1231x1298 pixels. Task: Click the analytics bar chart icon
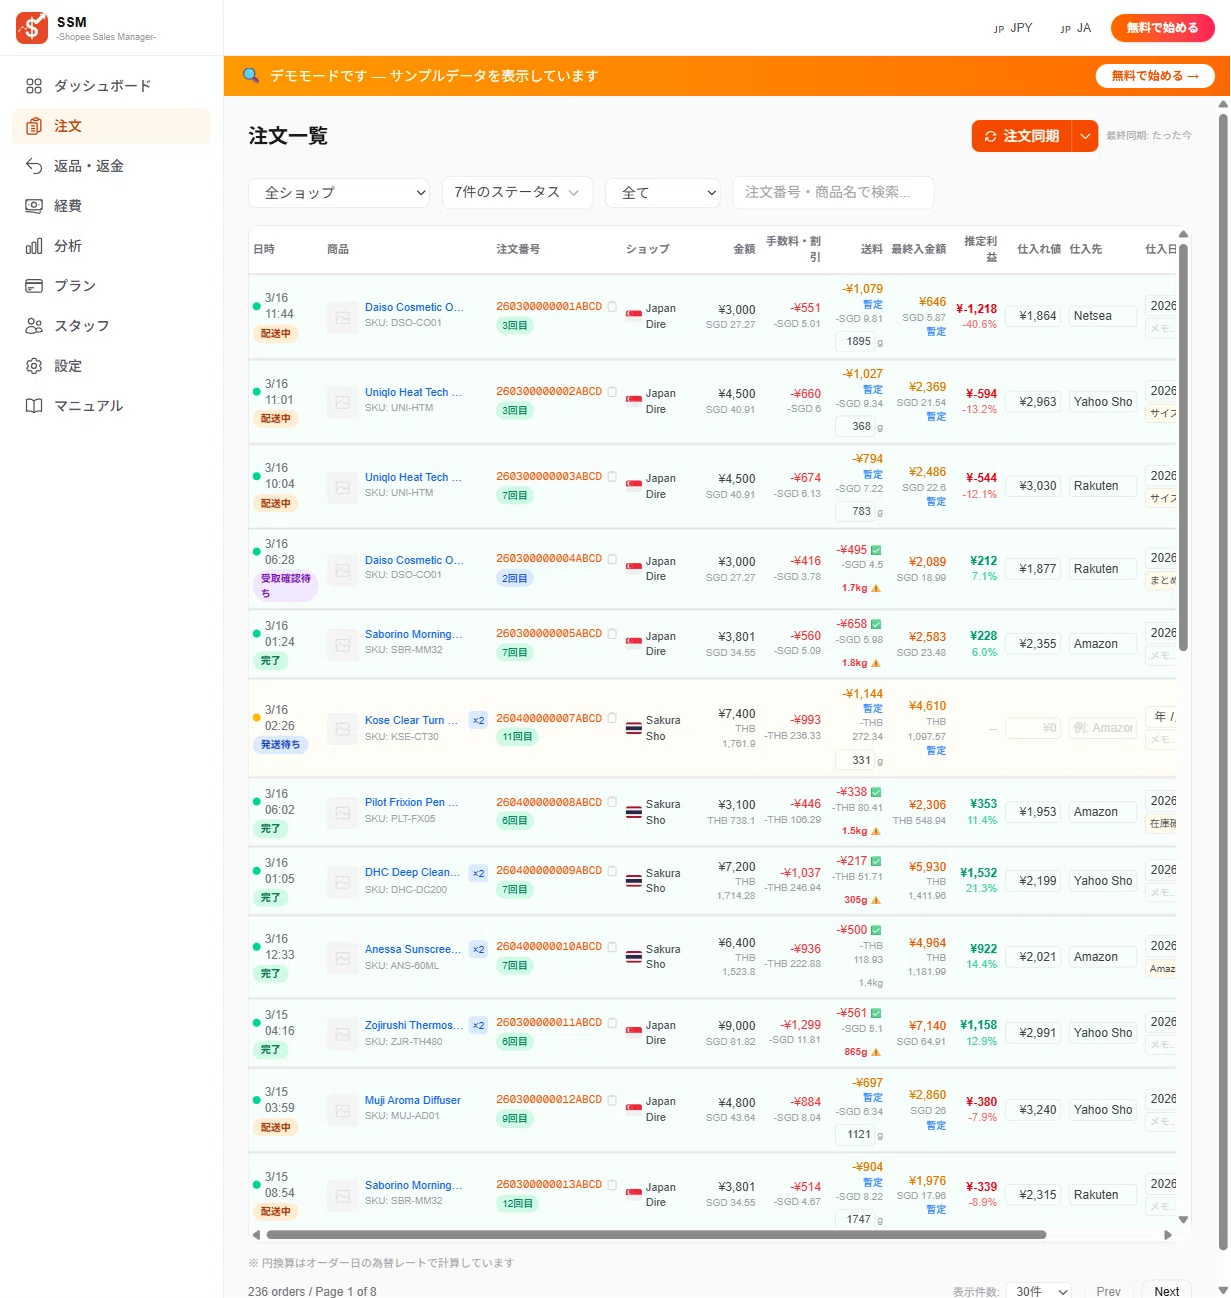pyautogui.click(x=34, y=246)
